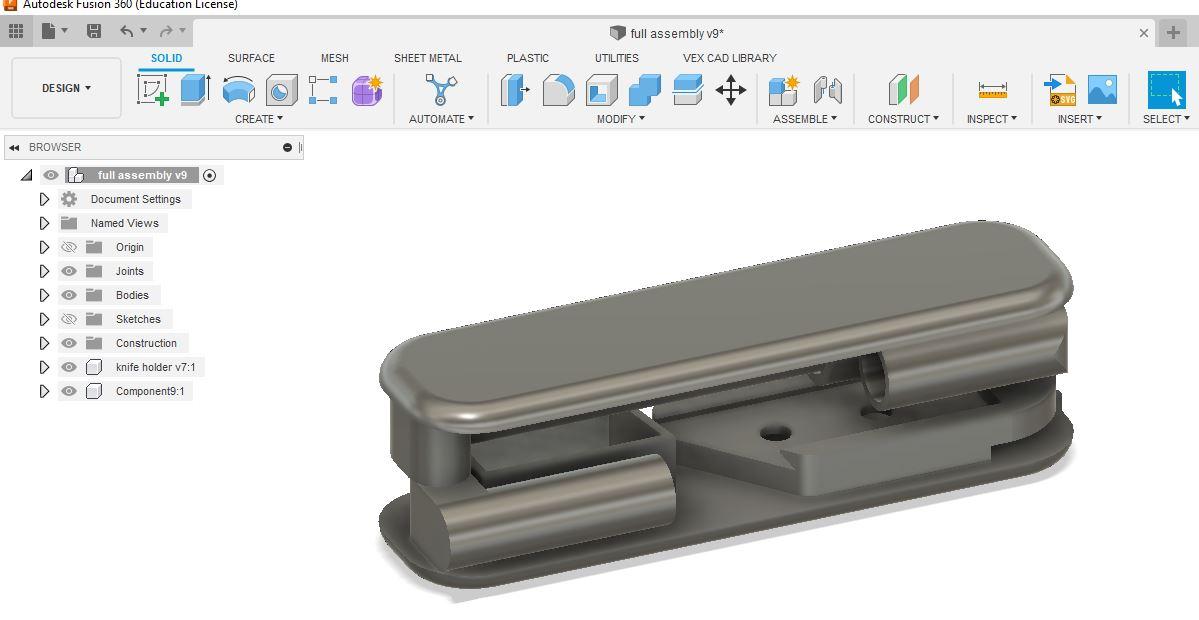Screen dimensions: 1199x620
Task: Select the Rectangular Pattern tool
Action: pyautogui.click(x=323, y=89)
